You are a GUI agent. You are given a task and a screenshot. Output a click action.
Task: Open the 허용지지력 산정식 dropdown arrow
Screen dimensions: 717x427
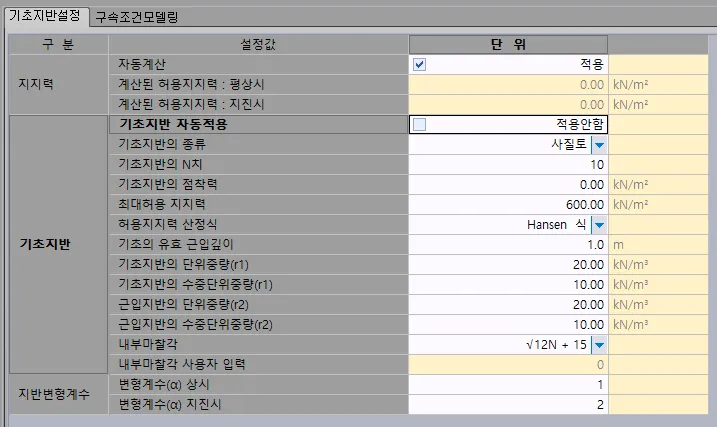pyautogui.click(x=599, y=225)
